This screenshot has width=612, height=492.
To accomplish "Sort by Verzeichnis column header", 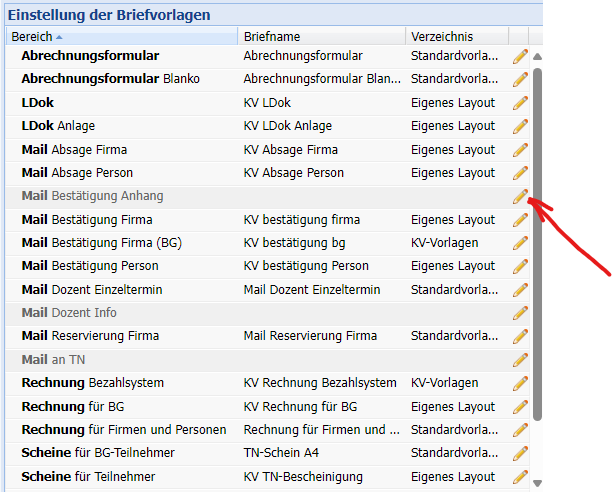I will pos(443,36).
